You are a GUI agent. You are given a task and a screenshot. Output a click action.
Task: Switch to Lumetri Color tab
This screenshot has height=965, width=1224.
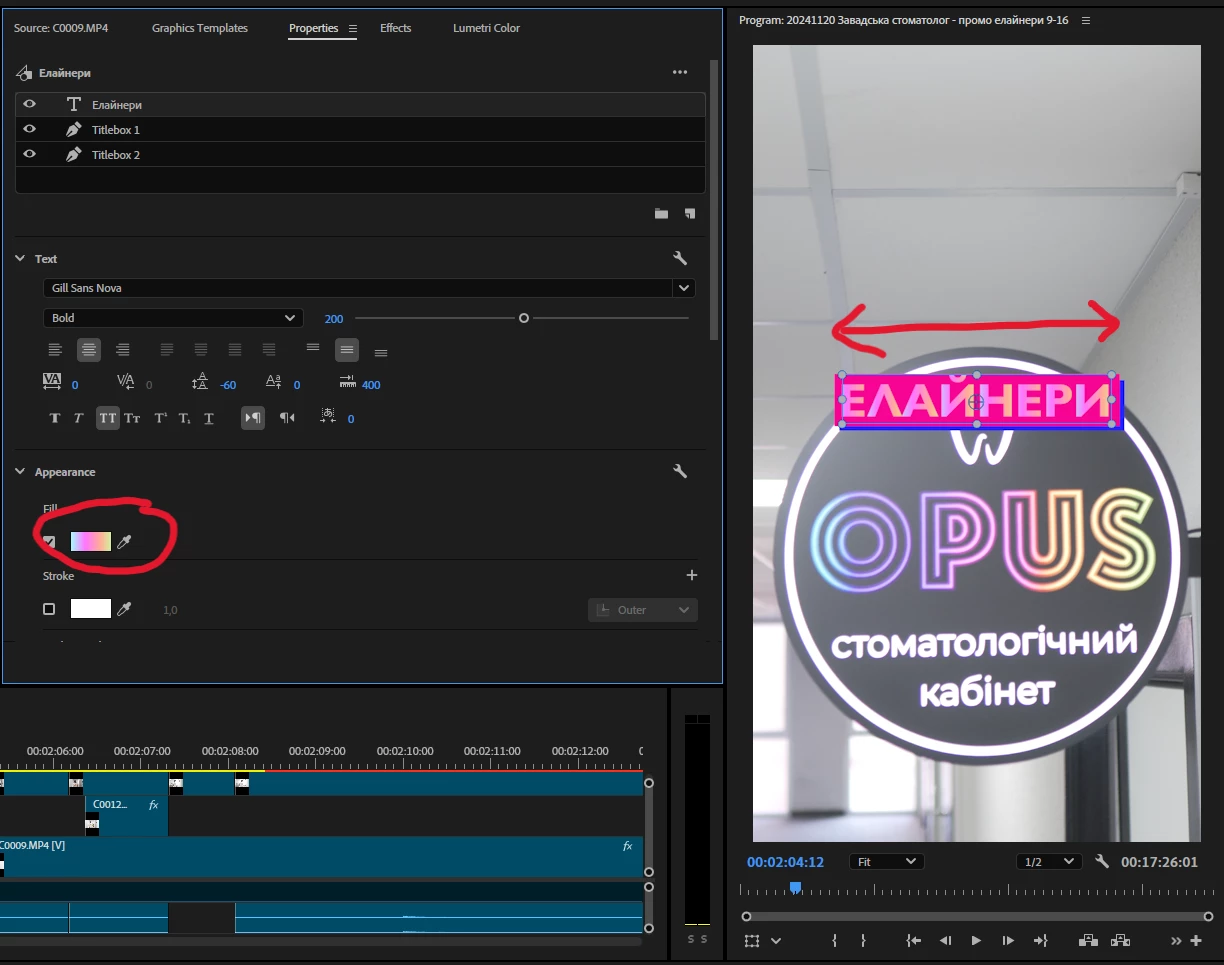486,28
